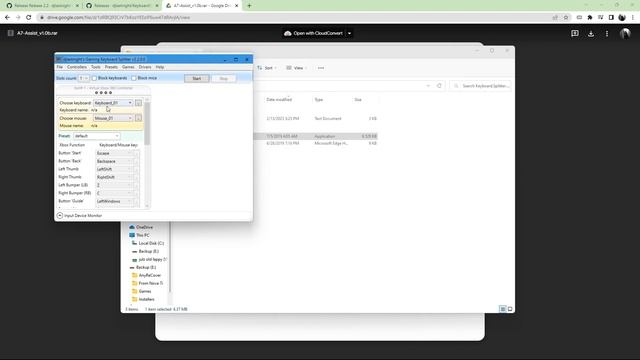The height and width of the screenshot is (360, 640).
Task: Download the A7-Assist file from Drive
Action: tap(591, 33)
